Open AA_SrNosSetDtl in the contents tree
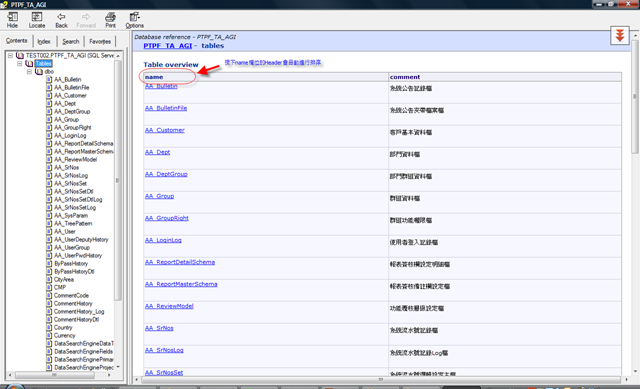 tap(74, 191)
